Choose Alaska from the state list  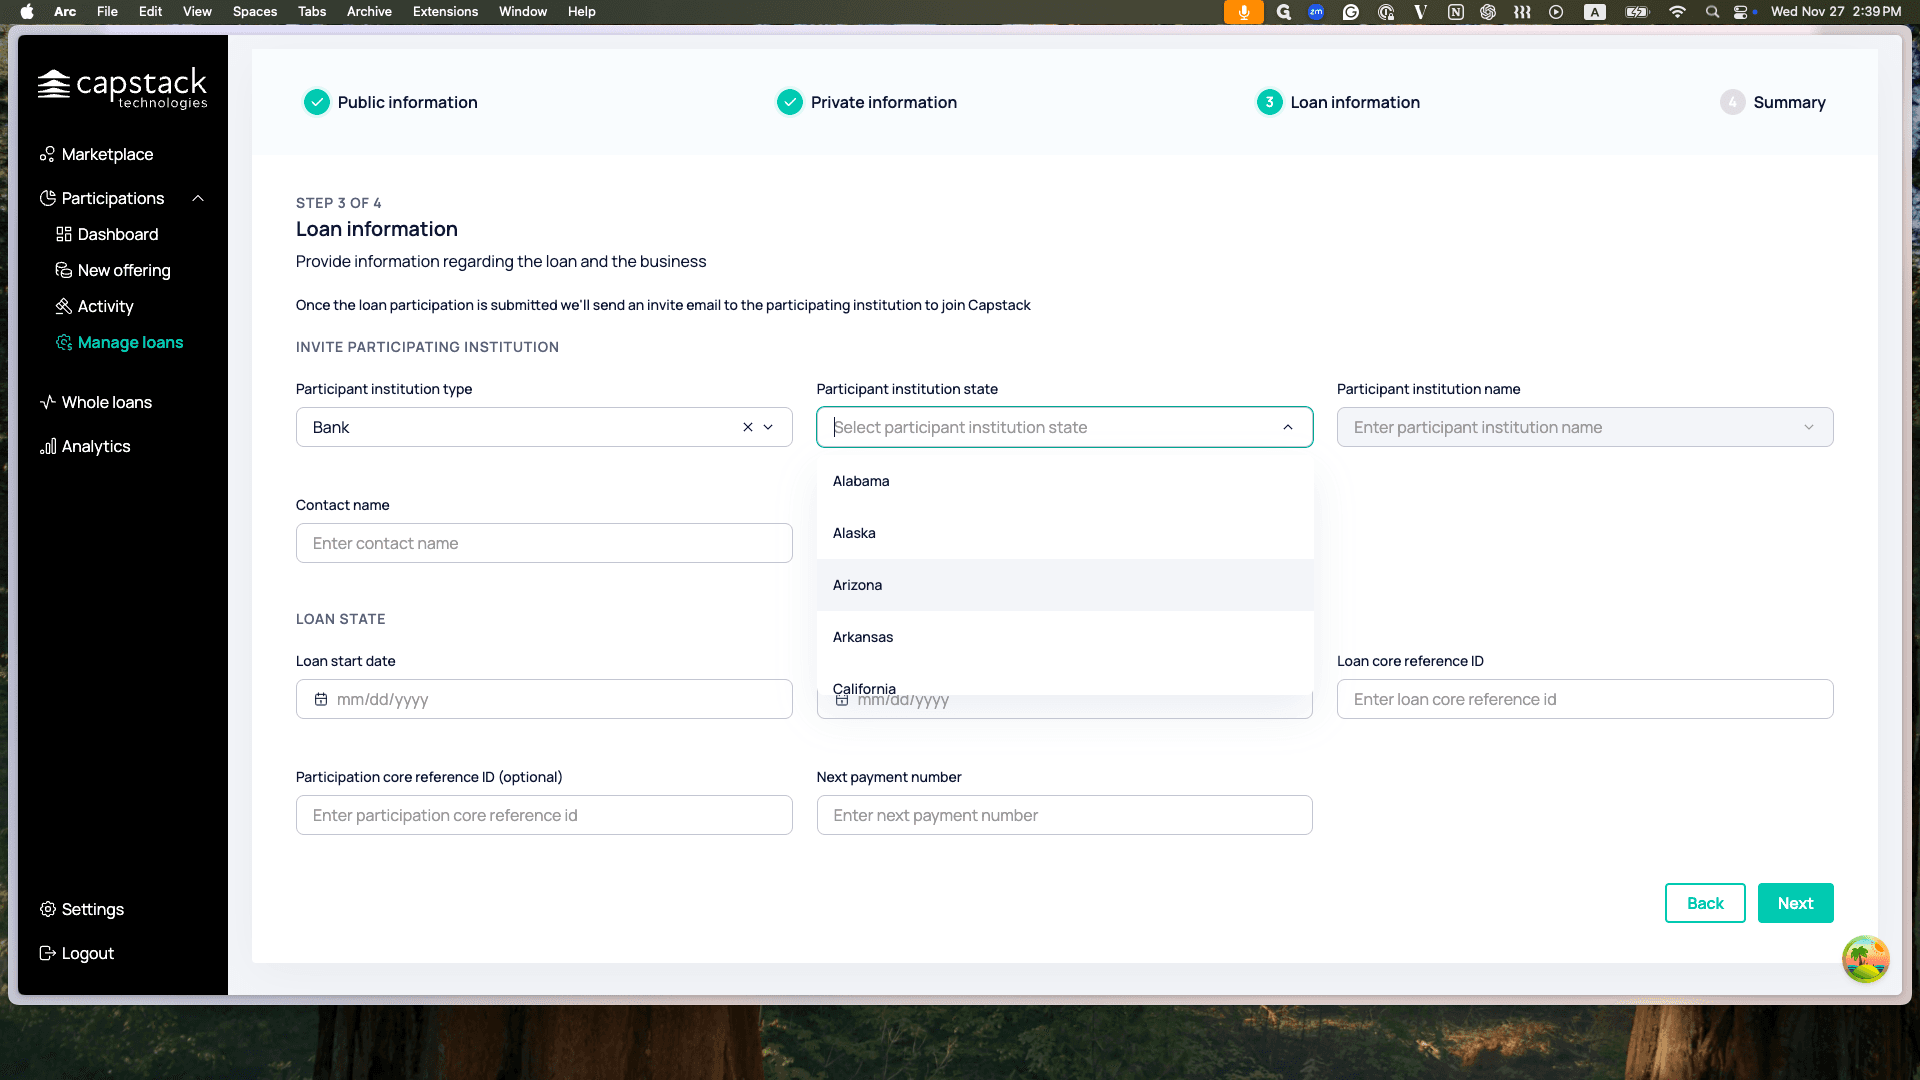pos(1065,533)
